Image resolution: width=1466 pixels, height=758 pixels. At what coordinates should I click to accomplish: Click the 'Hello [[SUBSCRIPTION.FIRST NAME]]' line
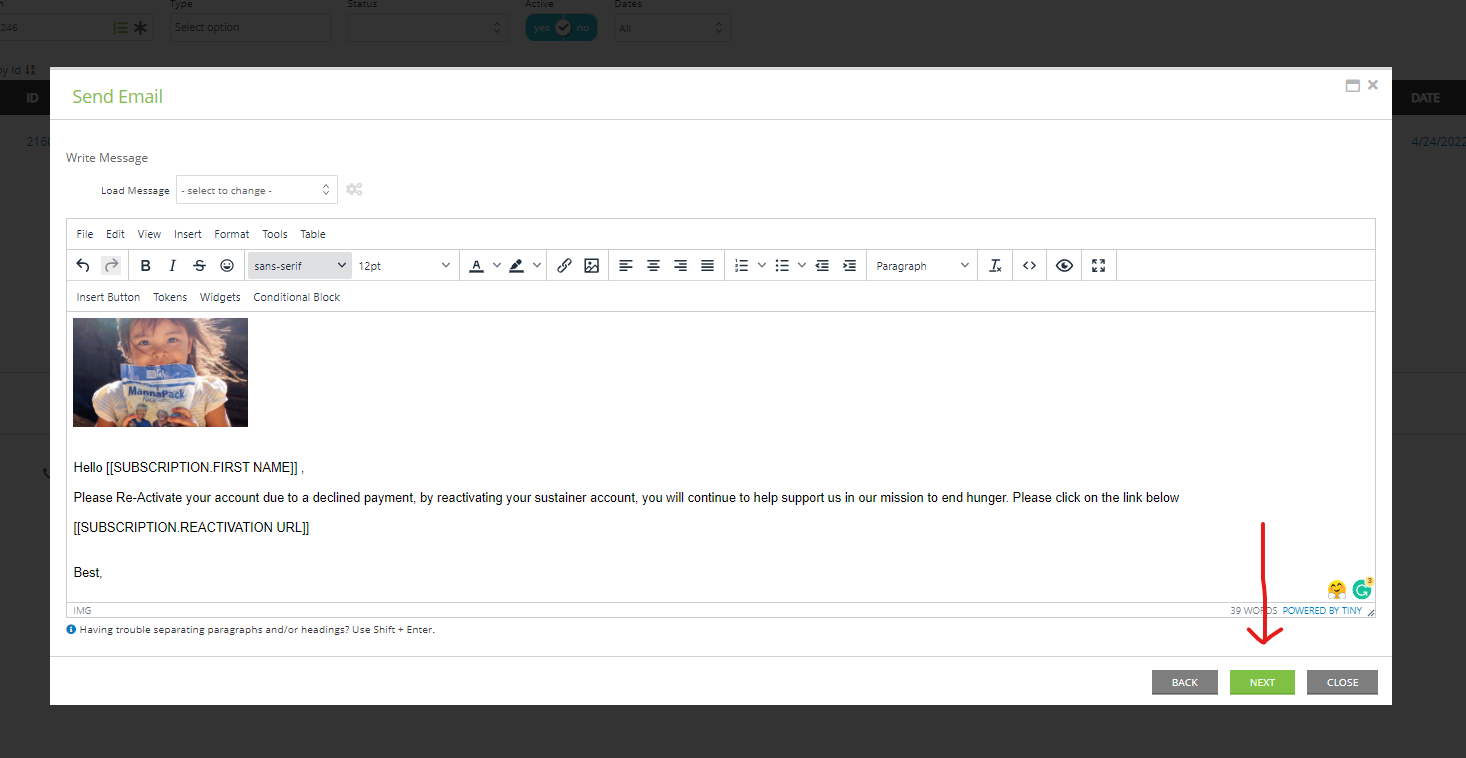pos(188,467)
